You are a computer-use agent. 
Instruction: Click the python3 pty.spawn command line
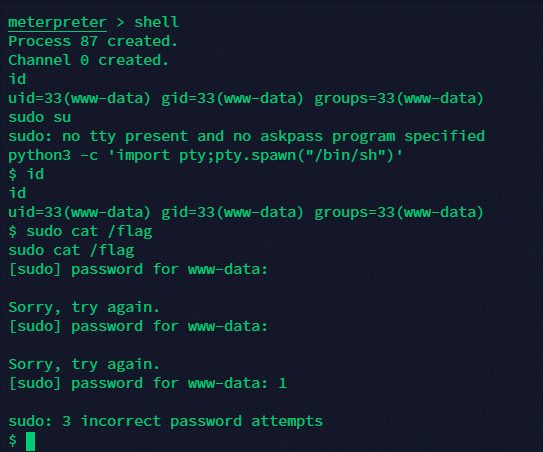206,156
